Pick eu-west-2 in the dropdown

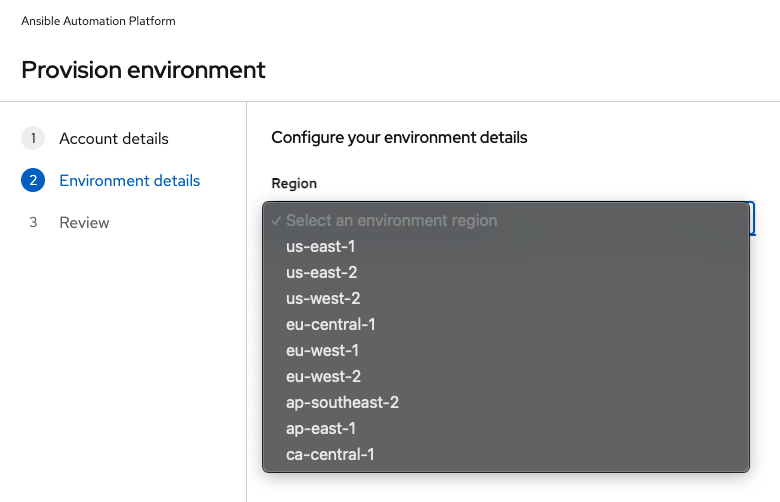point(506,376)
